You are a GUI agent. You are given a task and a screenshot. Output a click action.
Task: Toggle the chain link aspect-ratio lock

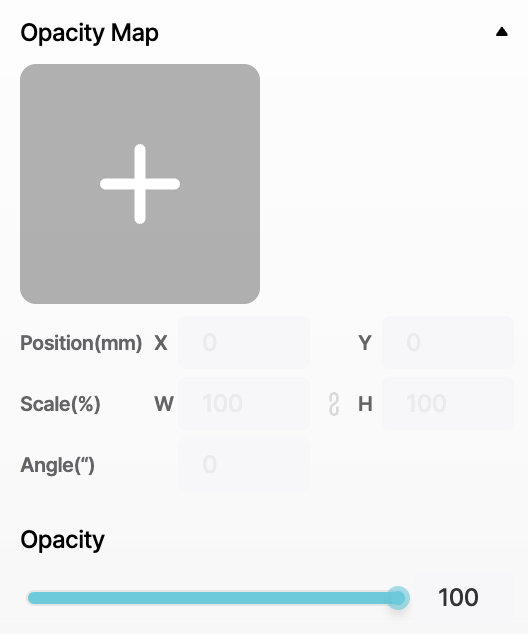(334, 404)
